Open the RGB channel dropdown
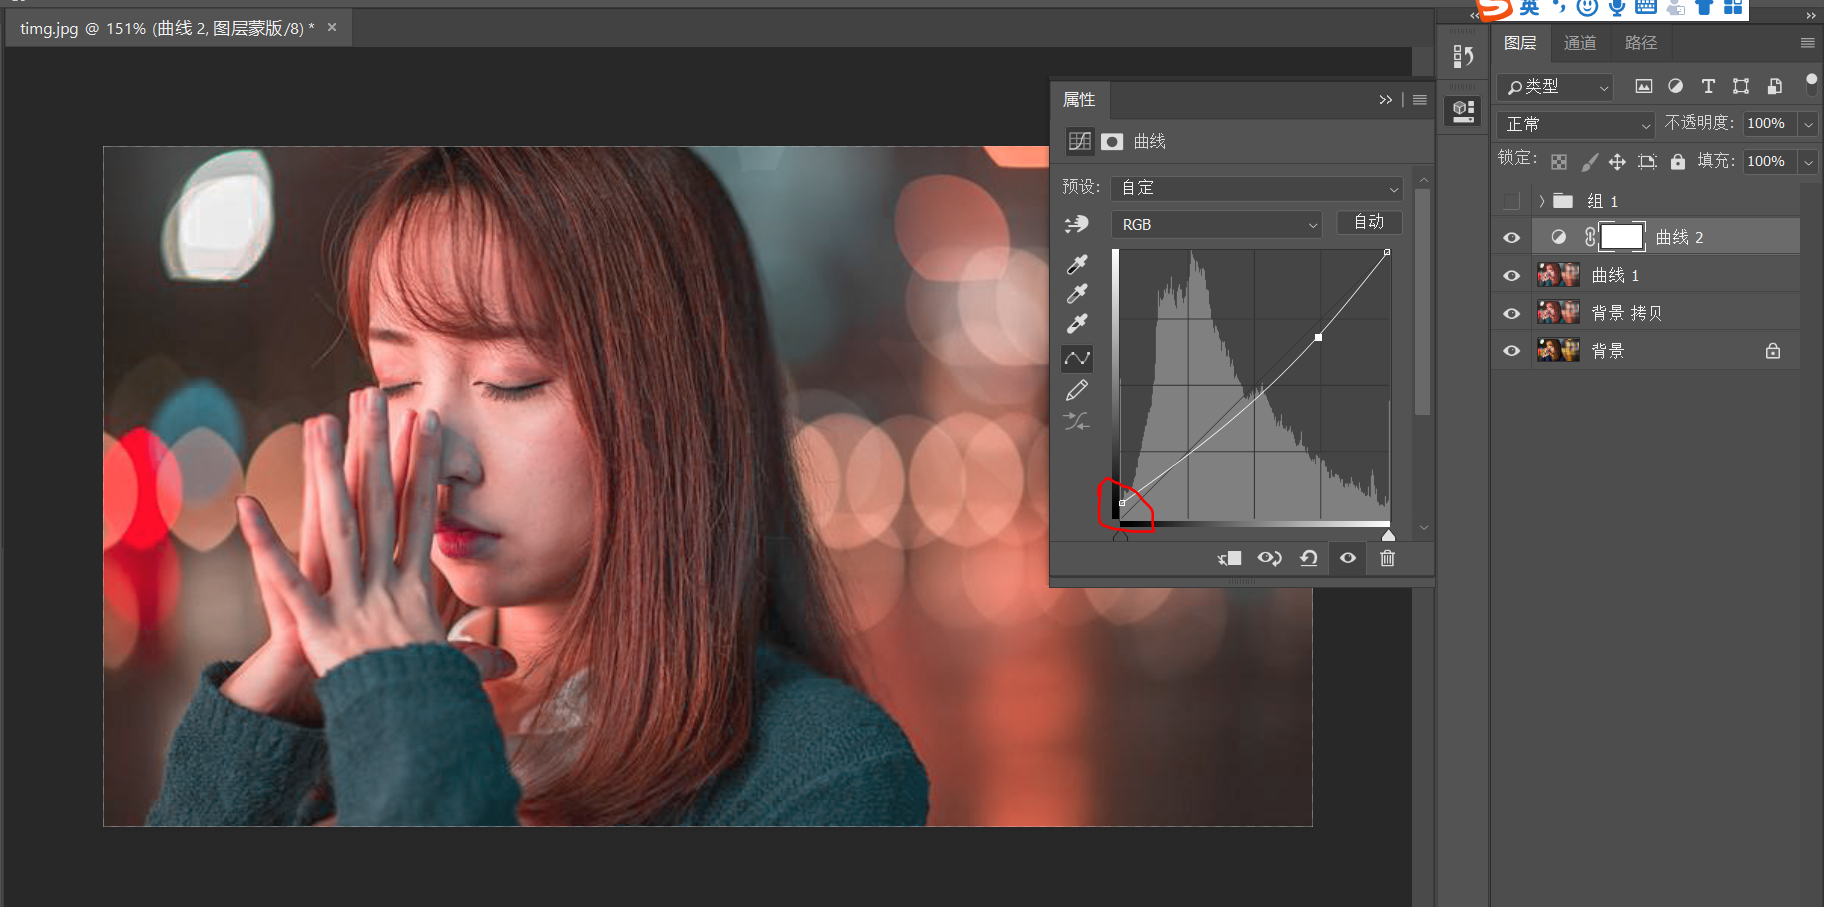Screen dimensions: 1824x907 tap(1216, 225)
